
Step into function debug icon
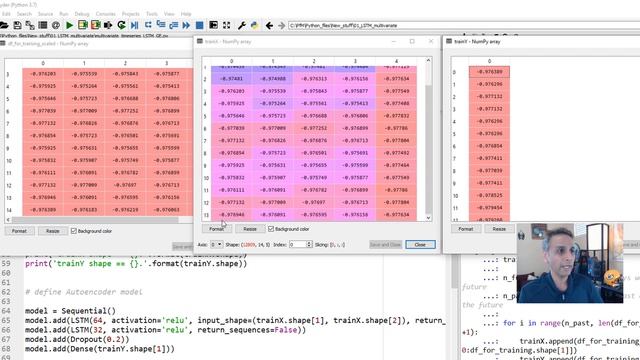tap(161, 25)
